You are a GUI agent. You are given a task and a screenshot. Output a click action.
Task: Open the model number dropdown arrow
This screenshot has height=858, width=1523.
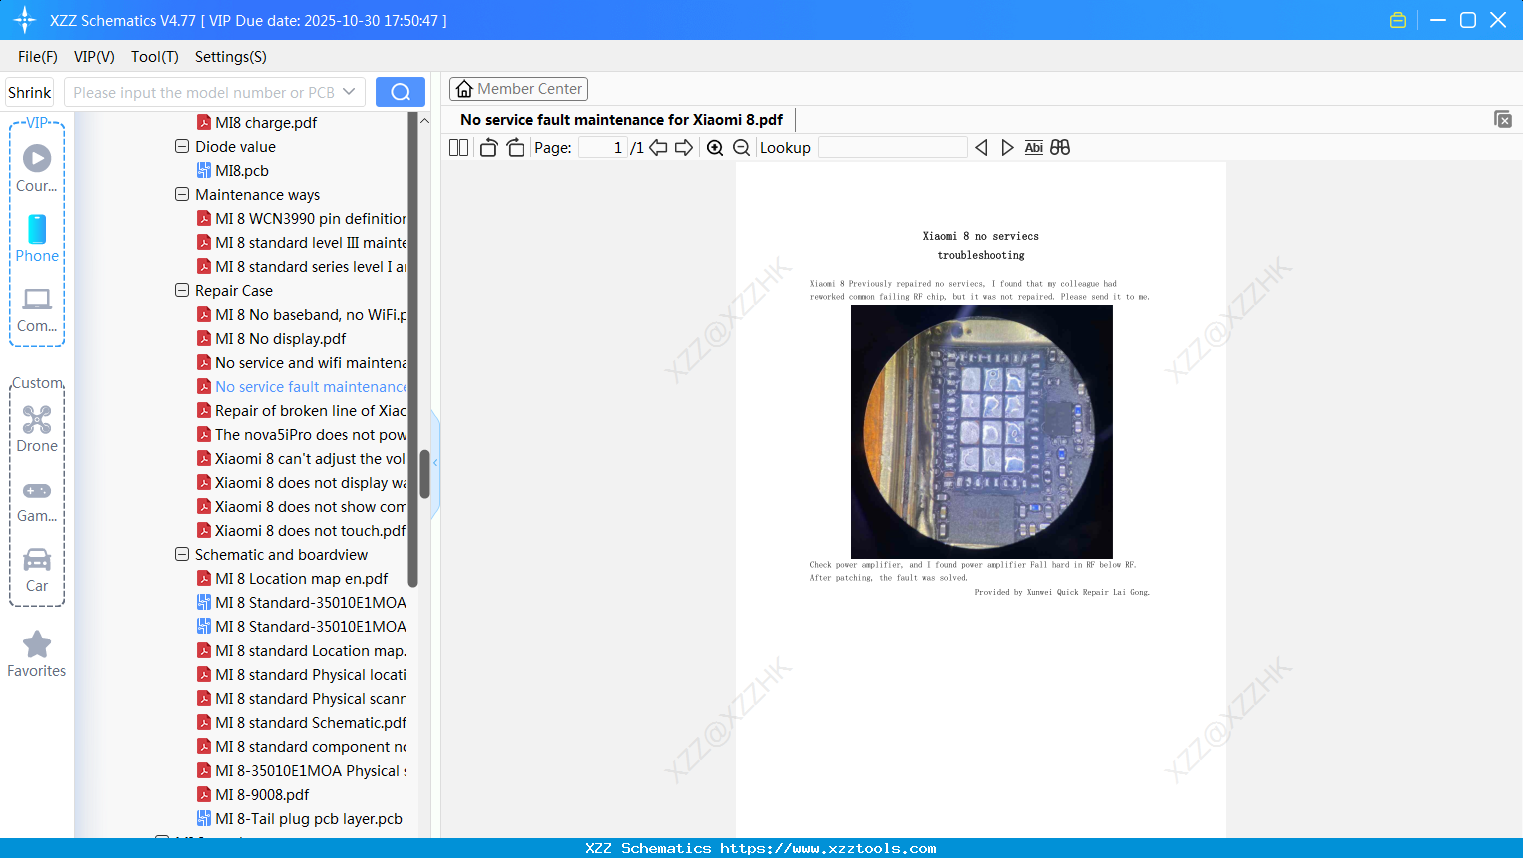[x=349, y=92]
